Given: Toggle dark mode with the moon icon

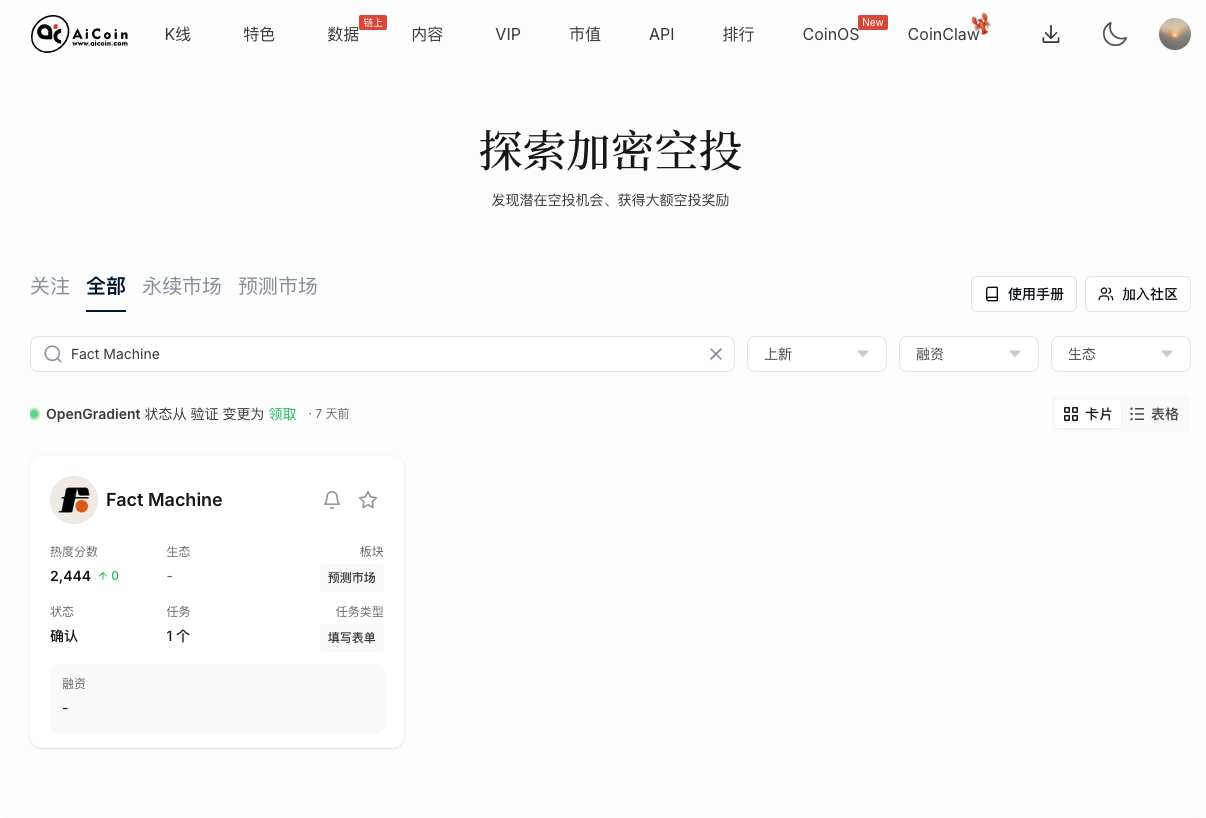Looking at the screenshot, I should coord(1115,33).
